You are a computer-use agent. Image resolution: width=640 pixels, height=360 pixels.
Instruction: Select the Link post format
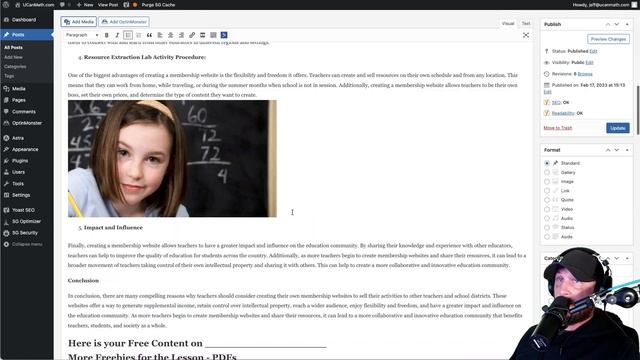pos(547,191)
